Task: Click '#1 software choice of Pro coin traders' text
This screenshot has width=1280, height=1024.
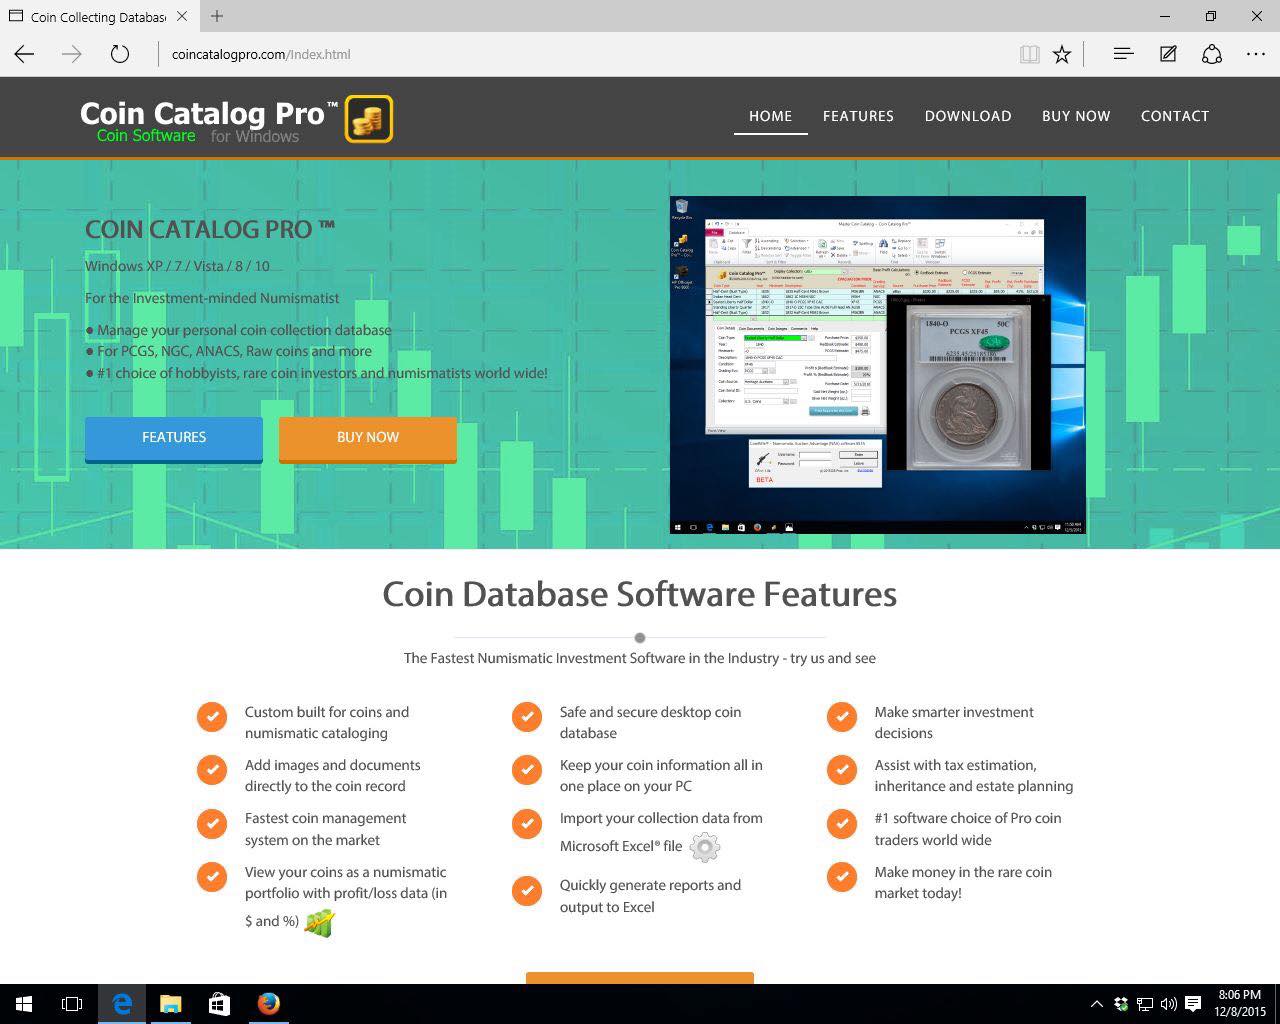Action: tap(968, 829)
